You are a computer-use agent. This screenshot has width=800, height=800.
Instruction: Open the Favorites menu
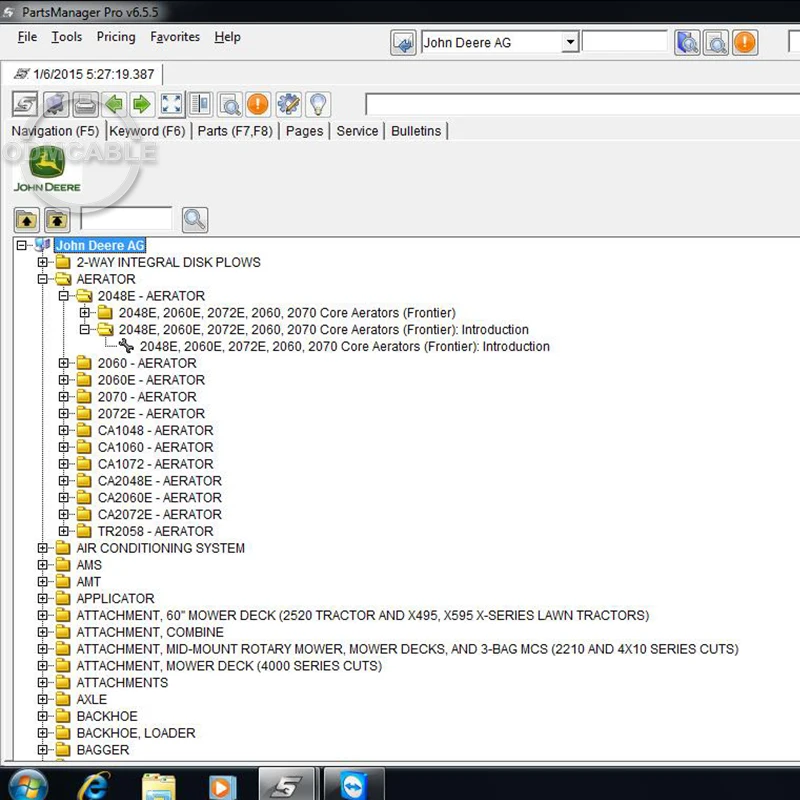pos(174,37)
